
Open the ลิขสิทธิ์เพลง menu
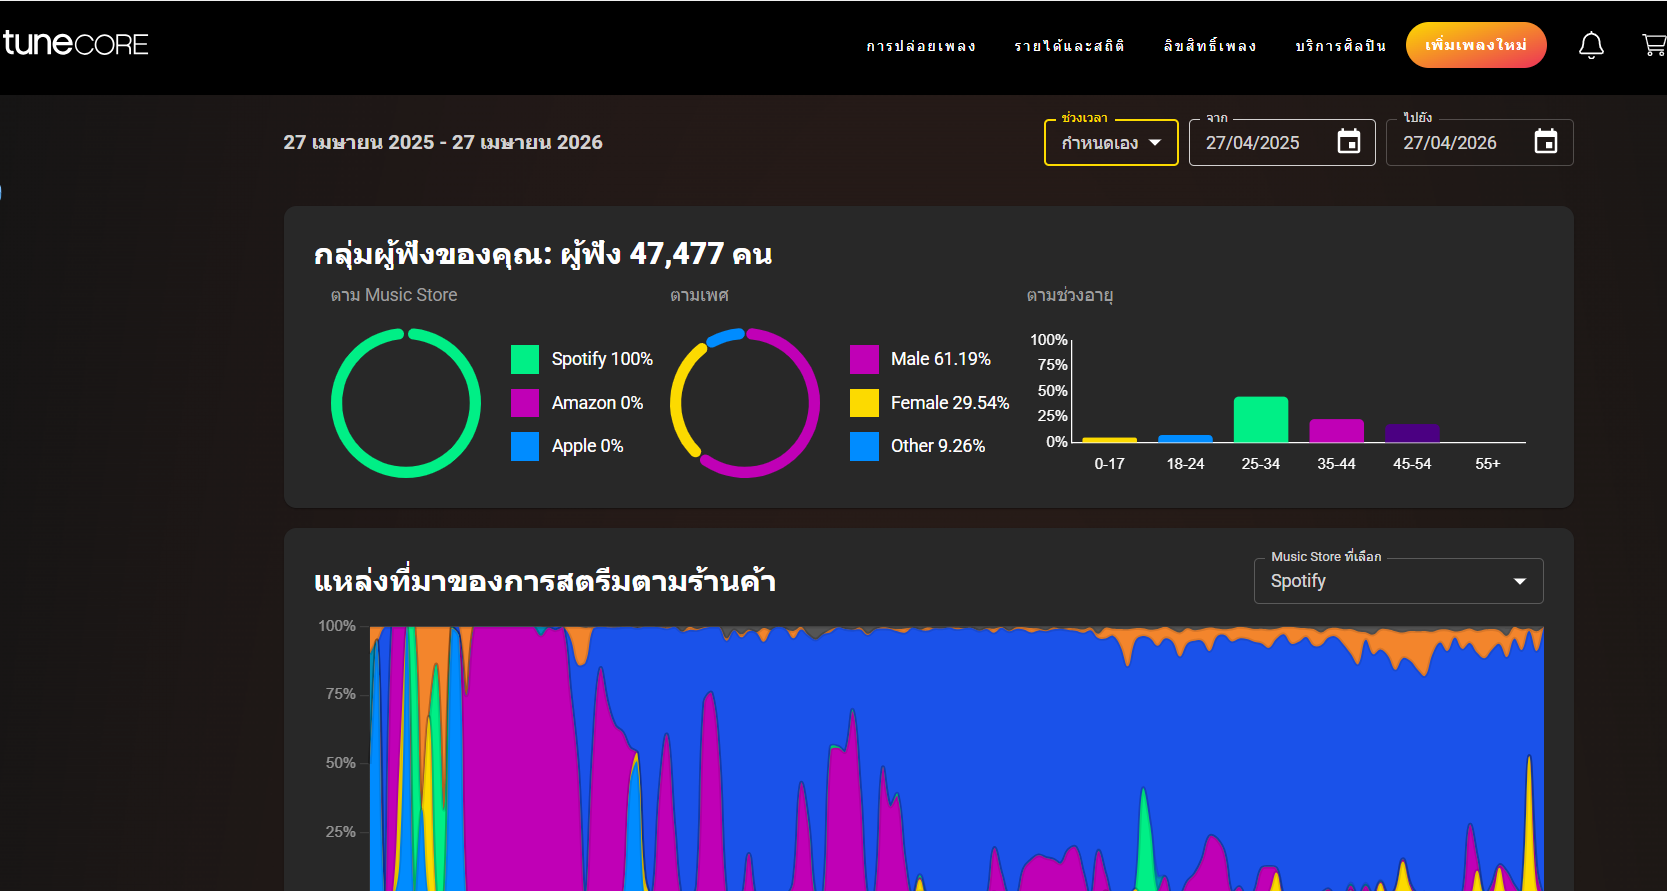tap(1210, 46)
